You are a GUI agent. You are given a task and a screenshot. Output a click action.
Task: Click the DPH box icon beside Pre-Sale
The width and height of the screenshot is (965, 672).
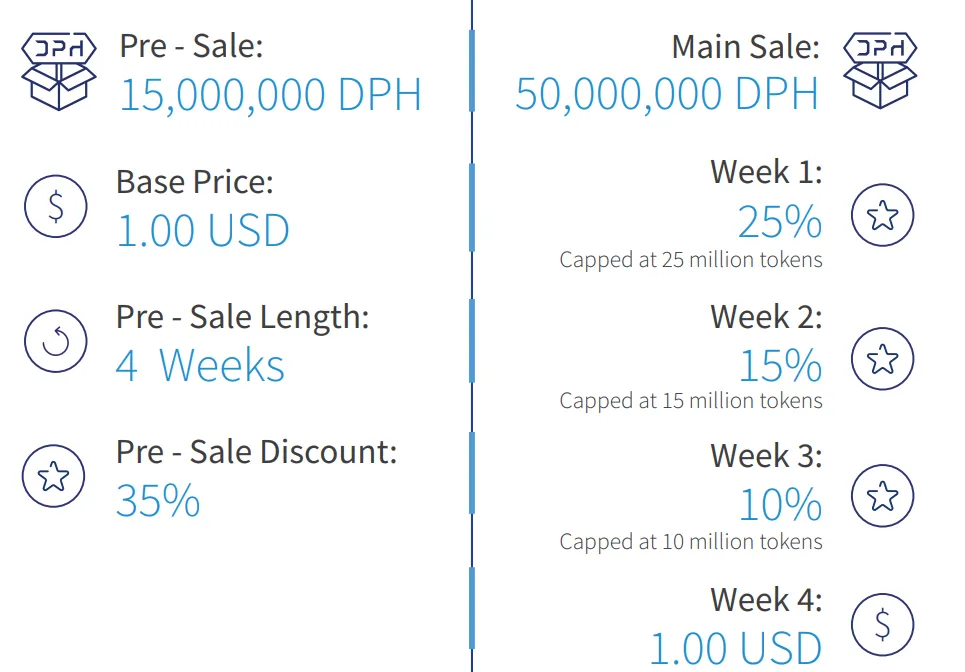(58, 71)
